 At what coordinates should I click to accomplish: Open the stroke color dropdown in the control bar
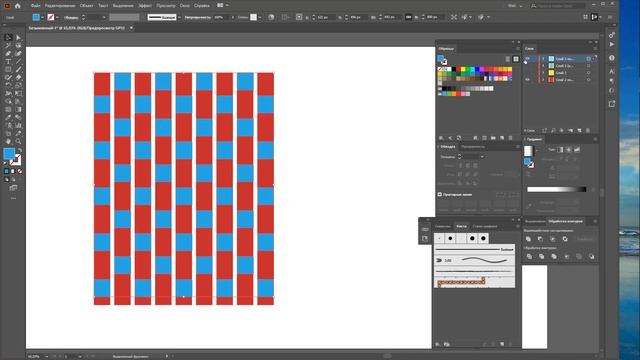point(57,17)
